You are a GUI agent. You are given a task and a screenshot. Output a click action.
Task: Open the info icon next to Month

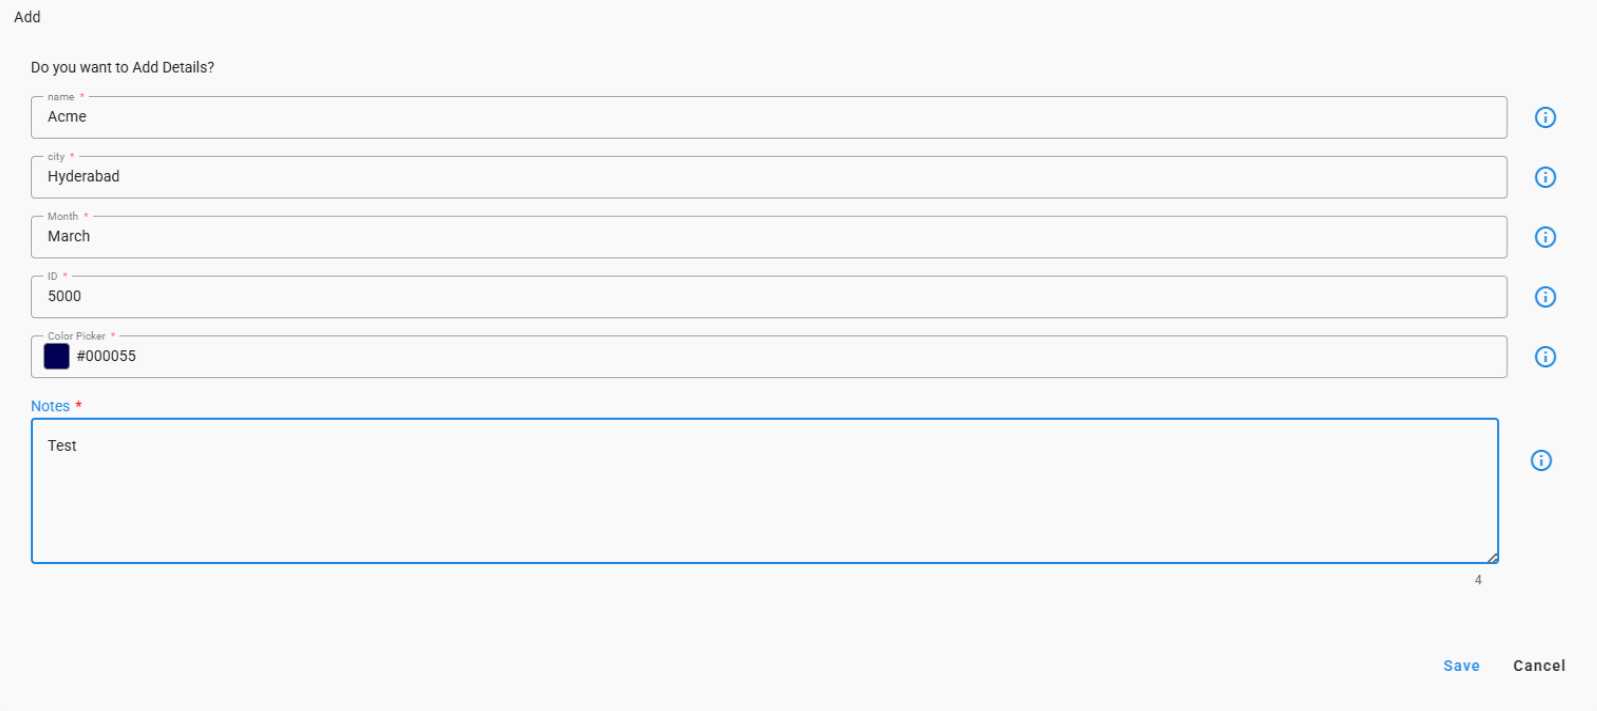[x=1545, y=237]
